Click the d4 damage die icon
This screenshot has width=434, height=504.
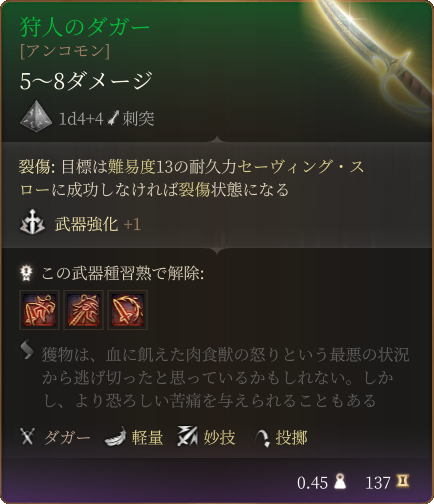[x=36, y=117]
